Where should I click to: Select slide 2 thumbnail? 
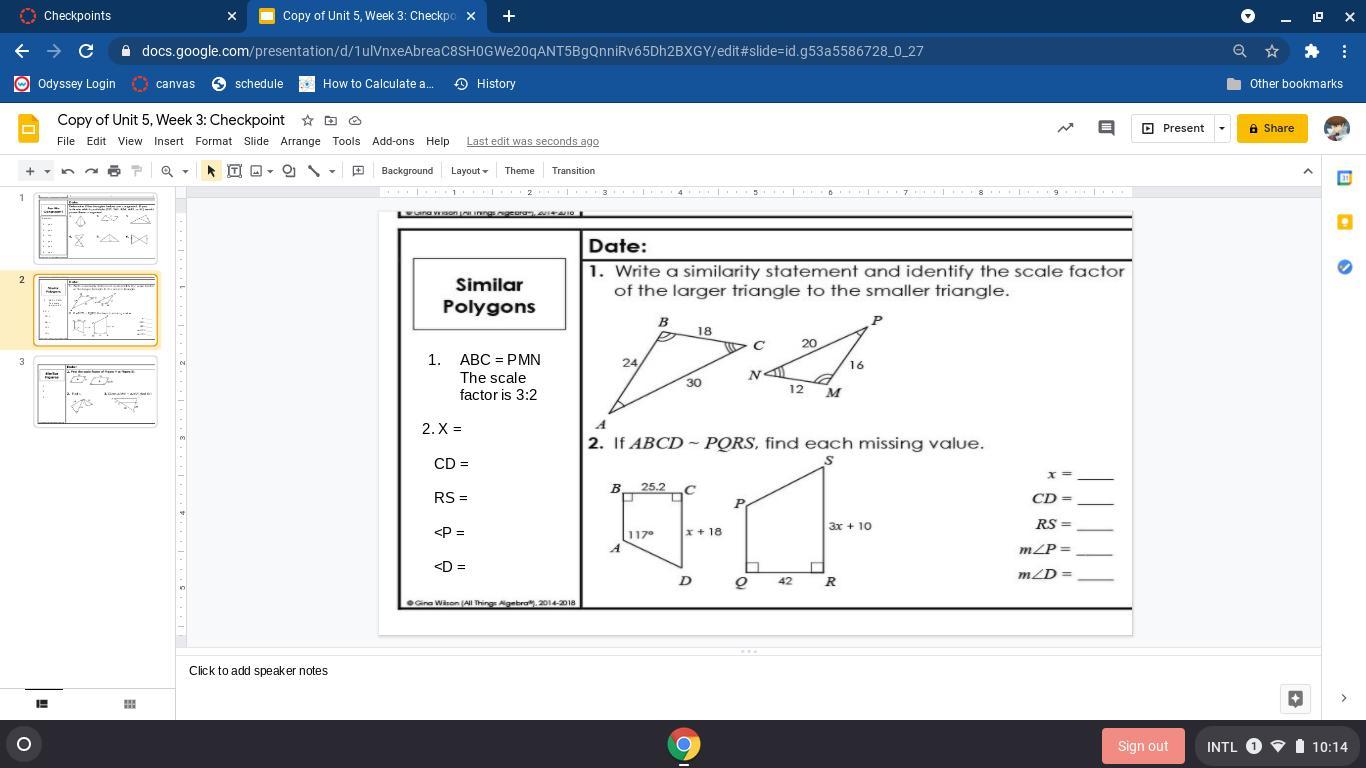(x=96, y=310)
